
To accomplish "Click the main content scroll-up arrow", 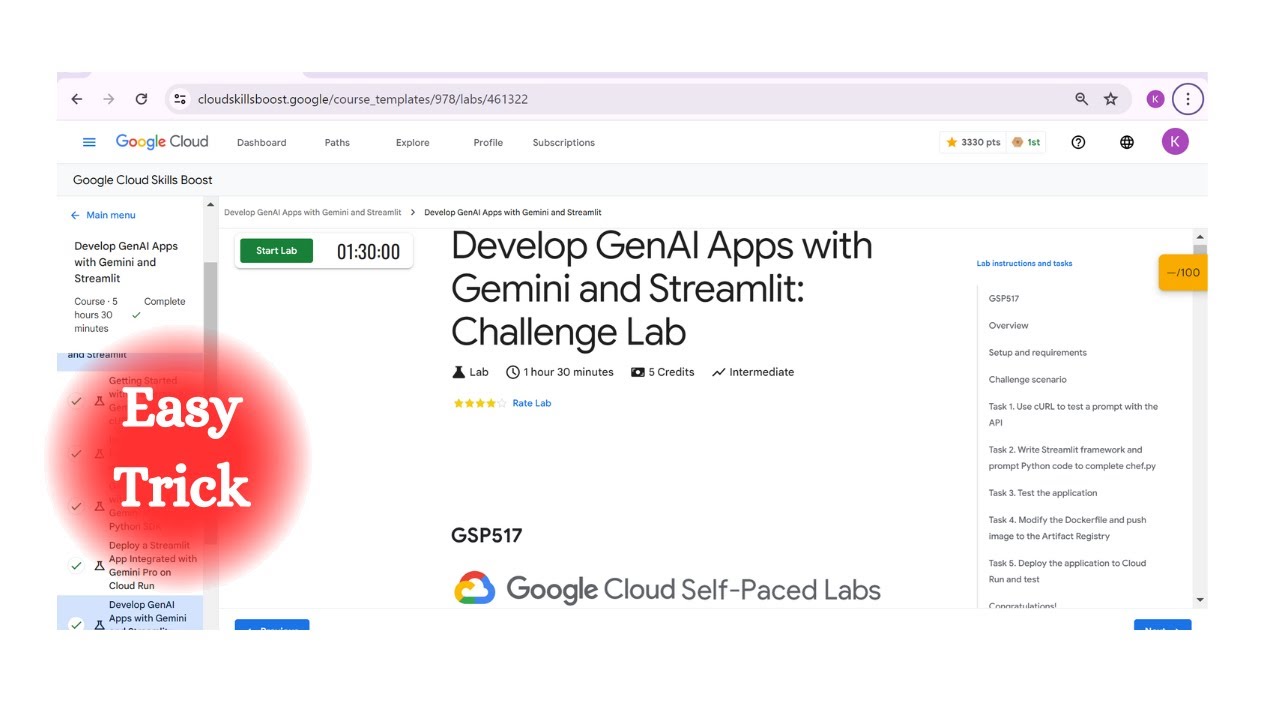I will (x=1200, y=236).
